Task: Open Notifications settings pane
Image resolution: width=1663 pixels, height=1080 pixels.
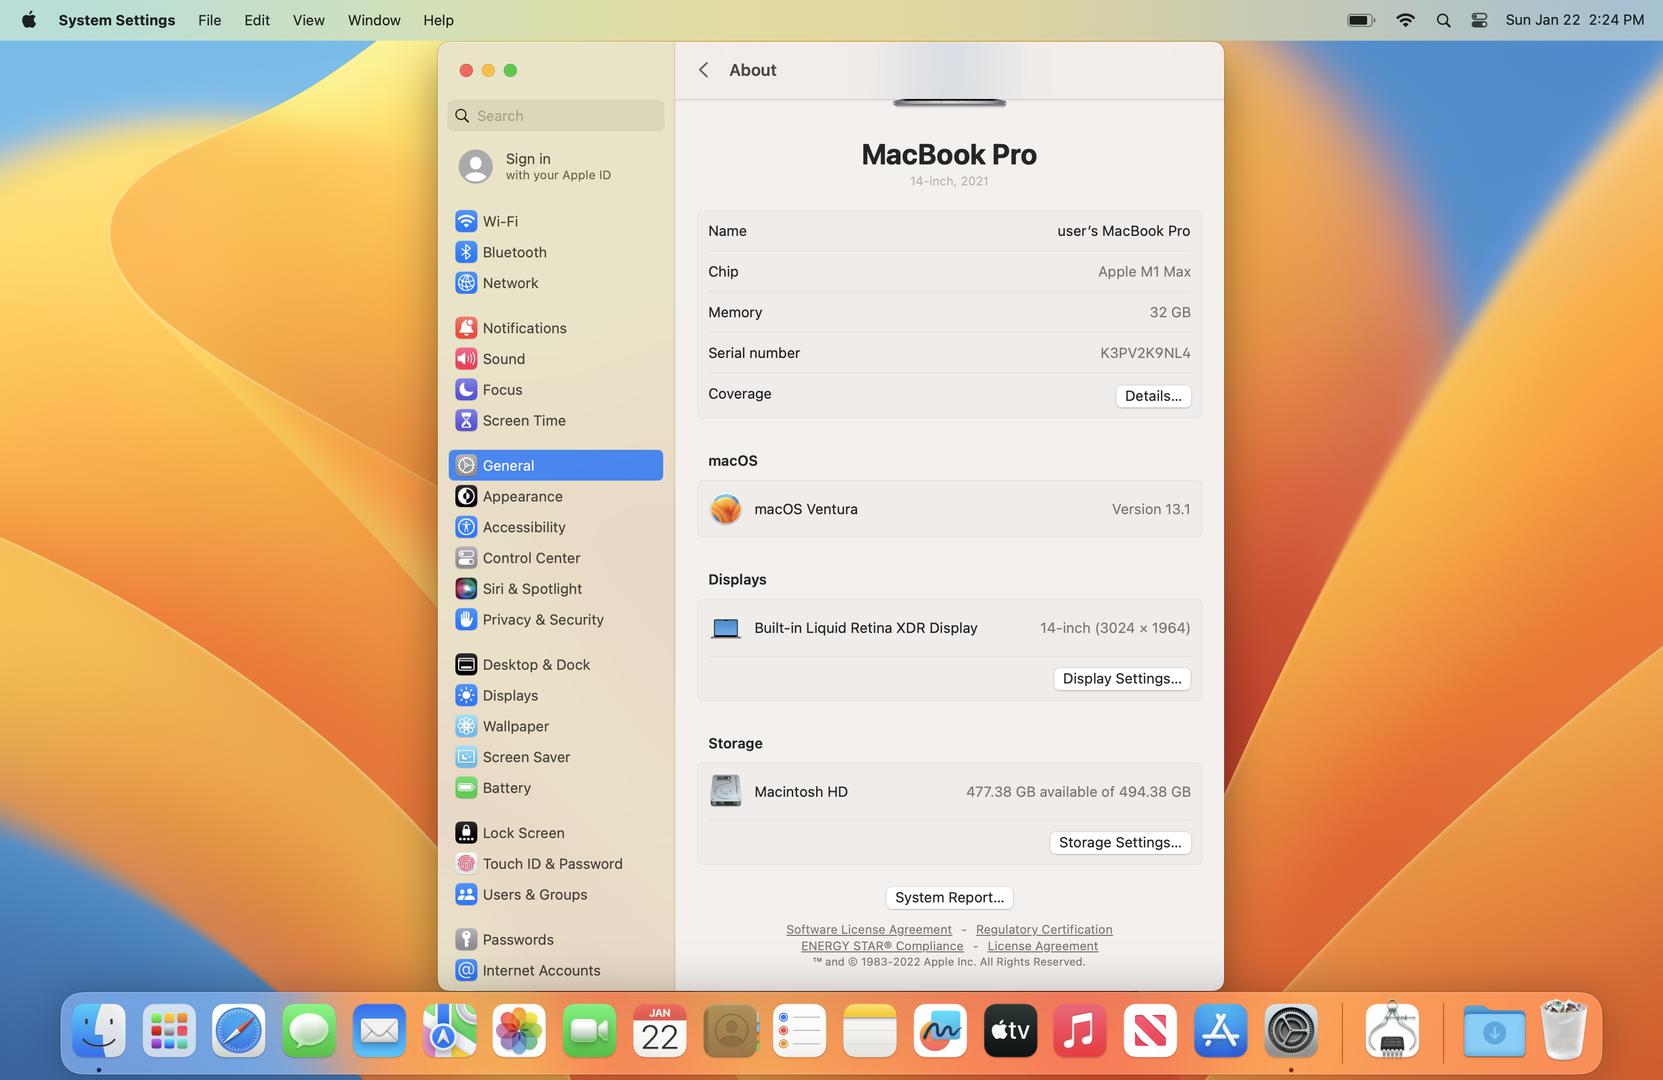Action: coord(523,328)
